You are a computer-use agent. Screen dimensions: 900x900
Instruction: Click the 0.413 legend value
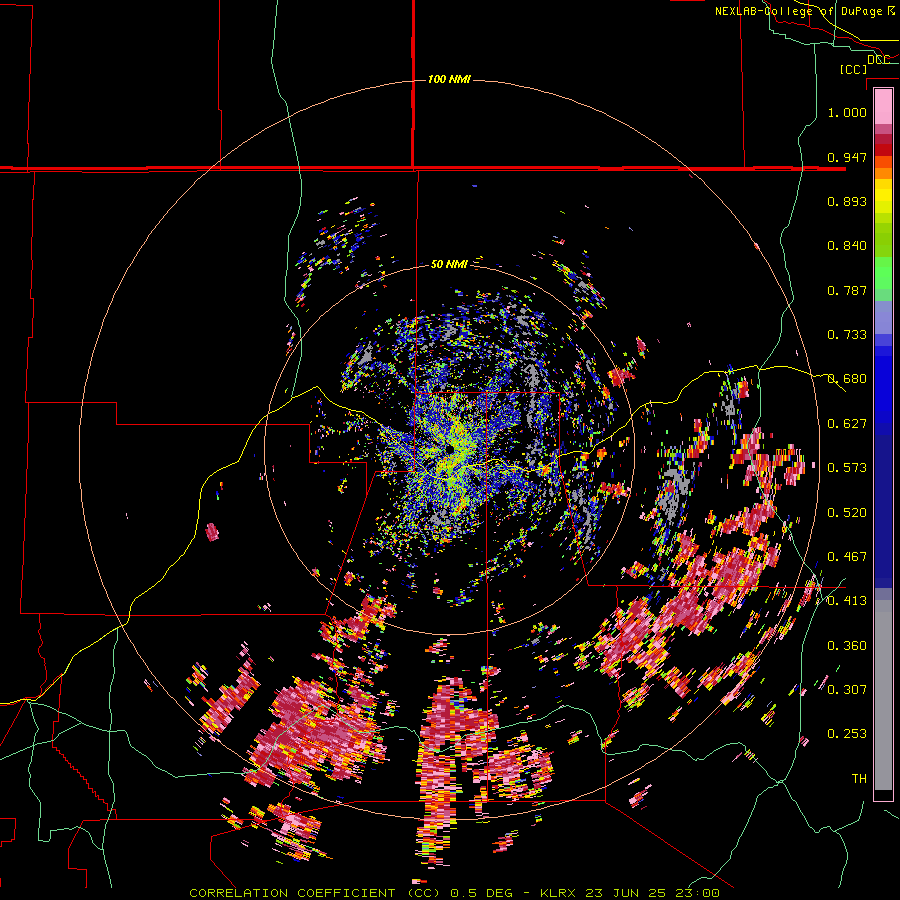coord(847,601)
